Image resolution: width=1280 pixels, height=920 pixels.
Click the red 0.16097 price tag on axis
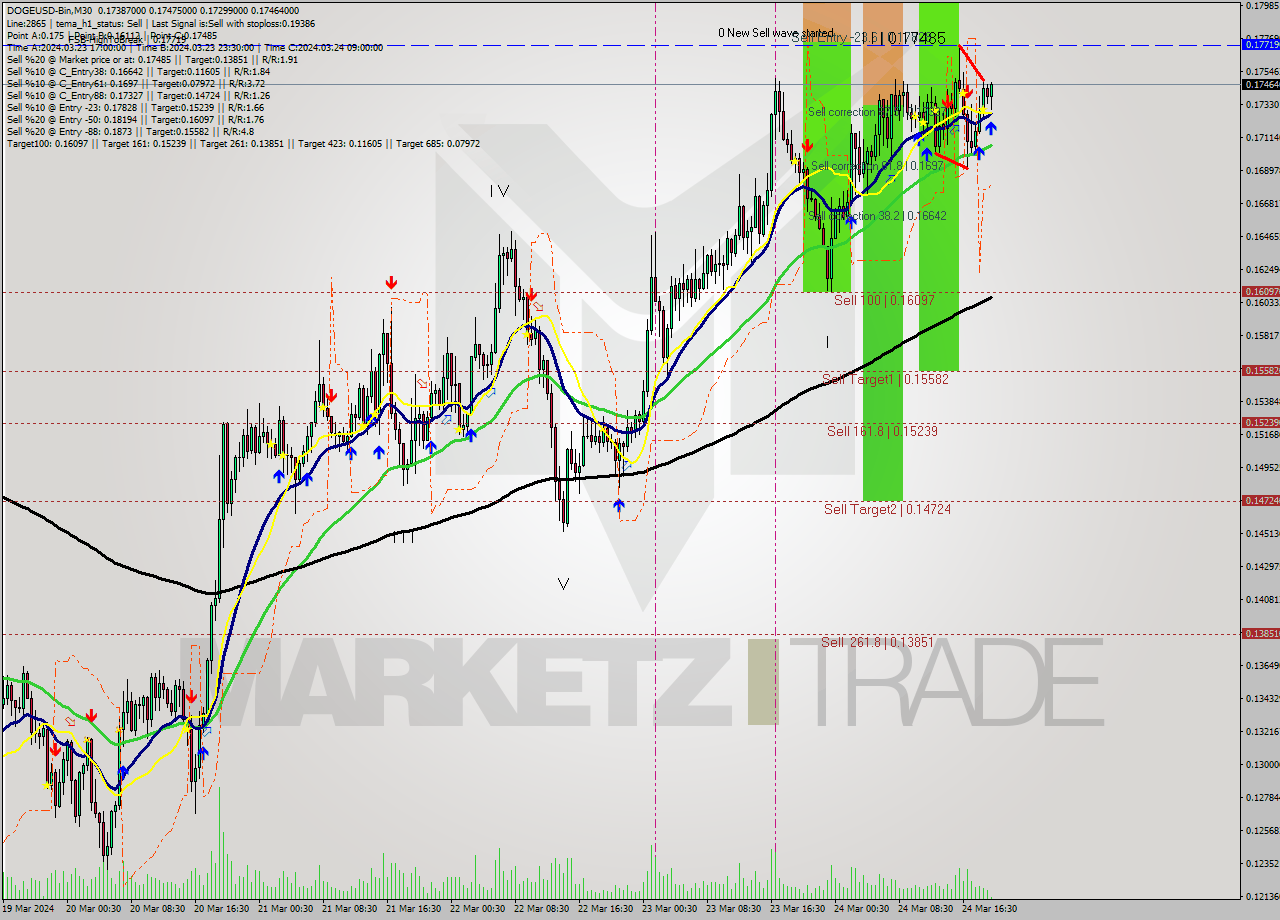pyautogui.click(x=1260, y=292)
